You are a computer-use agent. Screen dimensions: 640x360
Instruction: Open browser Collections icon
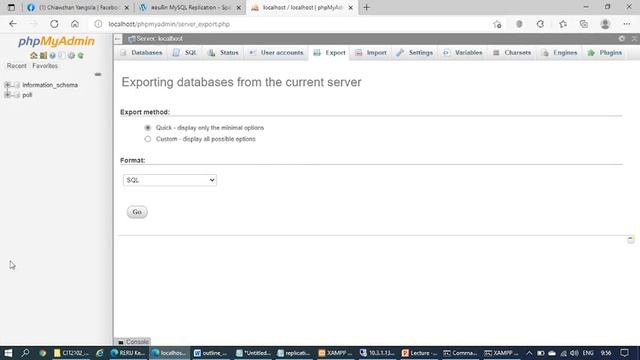[x=584, y=24]
